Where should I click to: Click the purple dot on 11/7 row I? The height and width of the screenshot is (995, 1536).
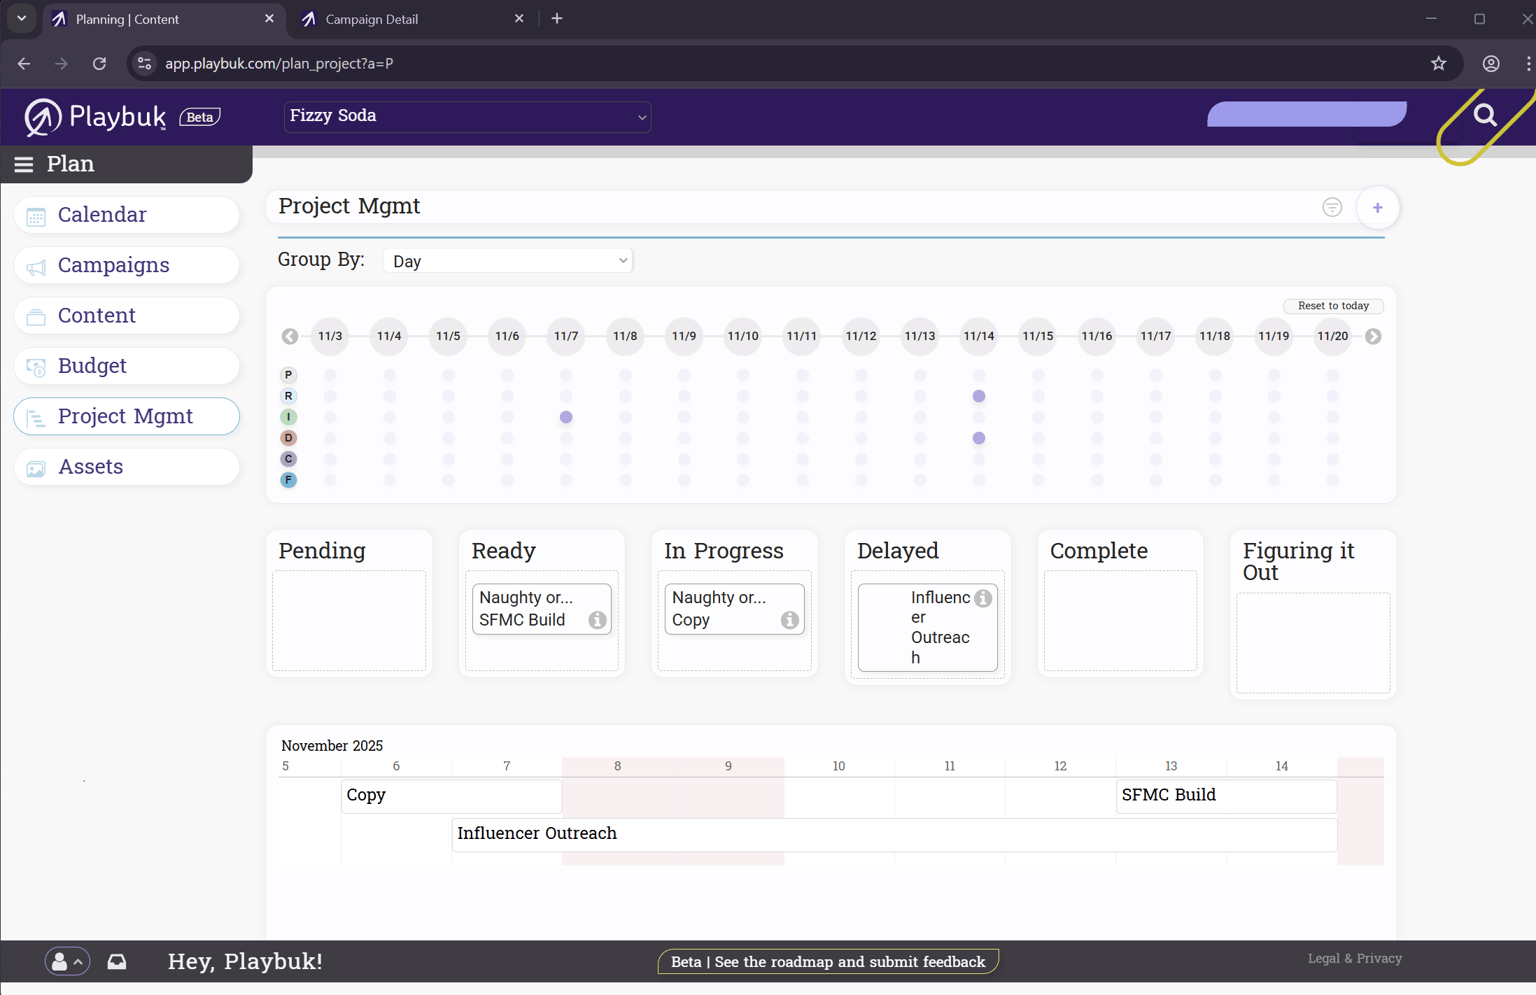[566, 417]
